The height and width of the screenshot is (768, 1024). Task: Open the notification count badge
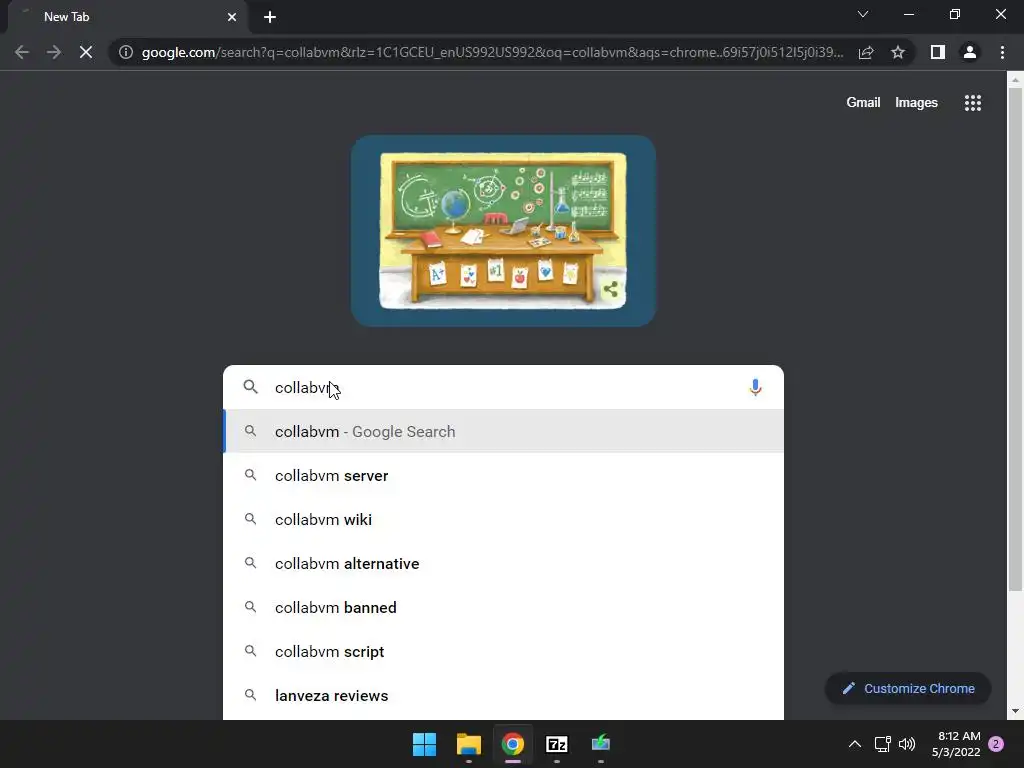(996, 744)
